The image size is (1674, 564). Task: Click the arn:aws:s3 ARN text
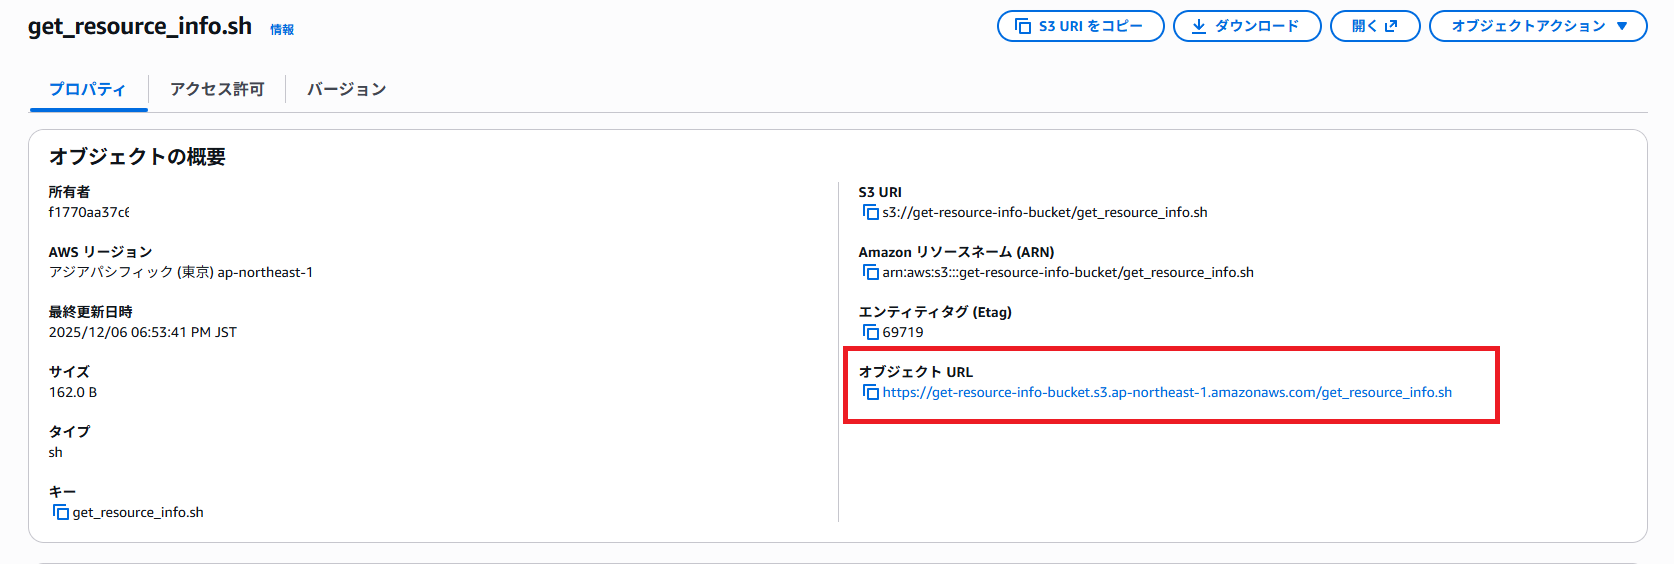[1067, 272]
